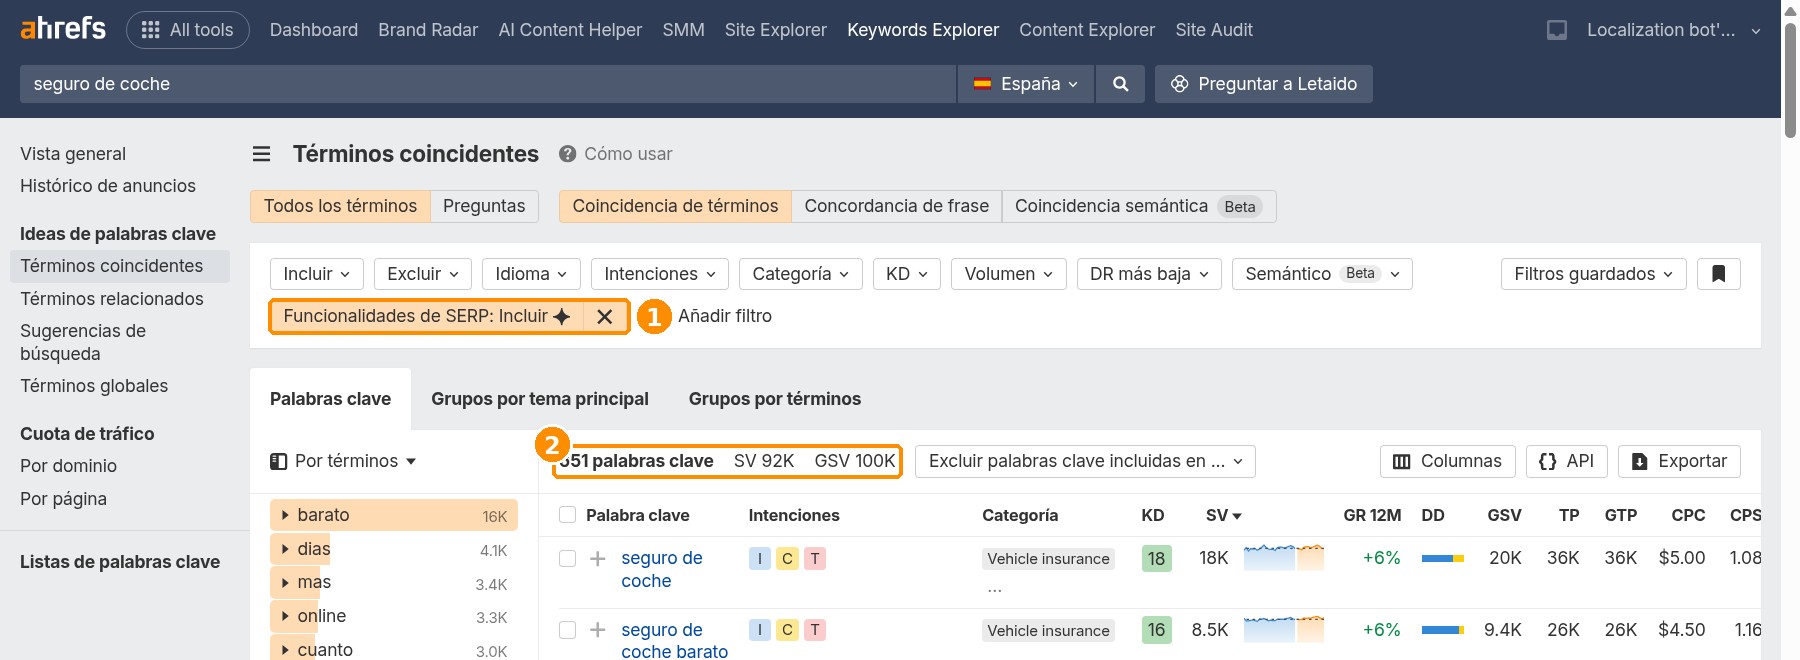Click the keyword search input field

pos(488,84)
